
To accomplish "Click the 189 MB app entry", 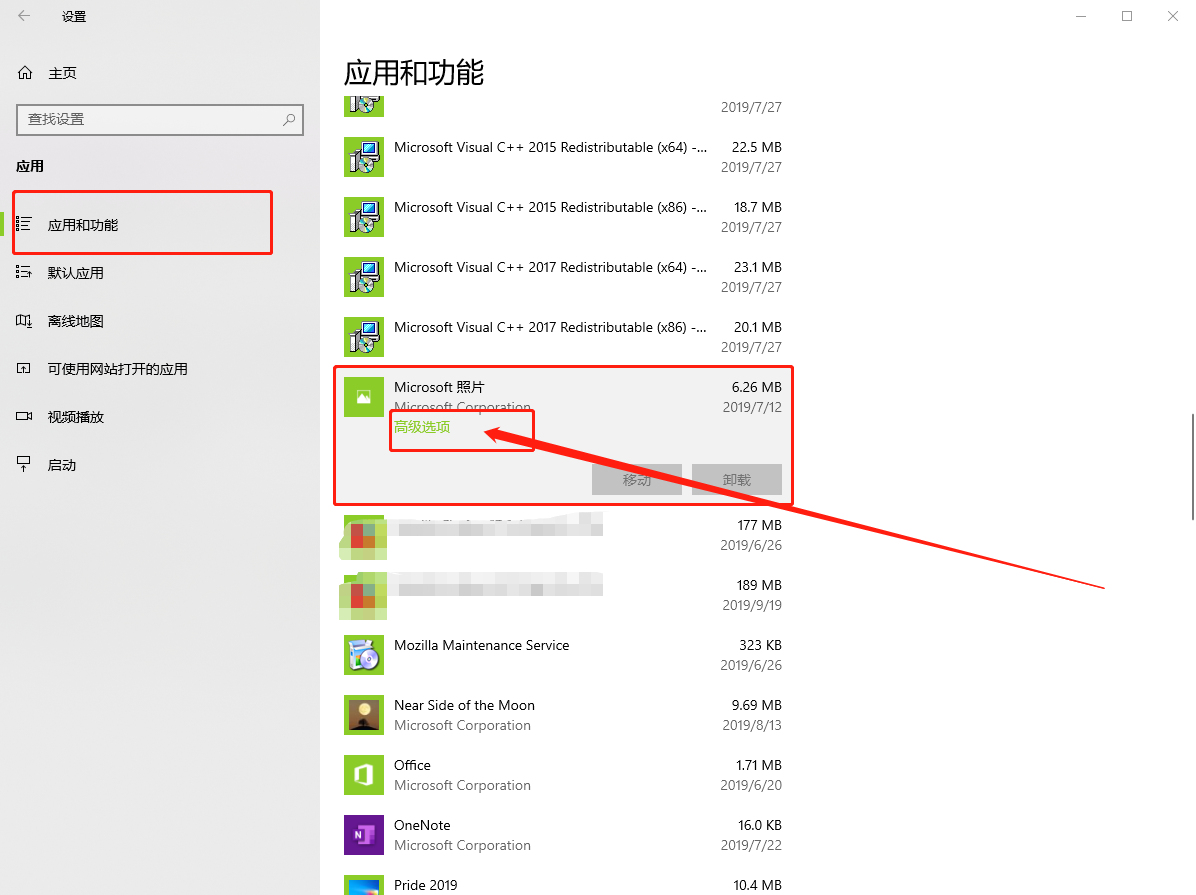I will click(x=564, y=595).
